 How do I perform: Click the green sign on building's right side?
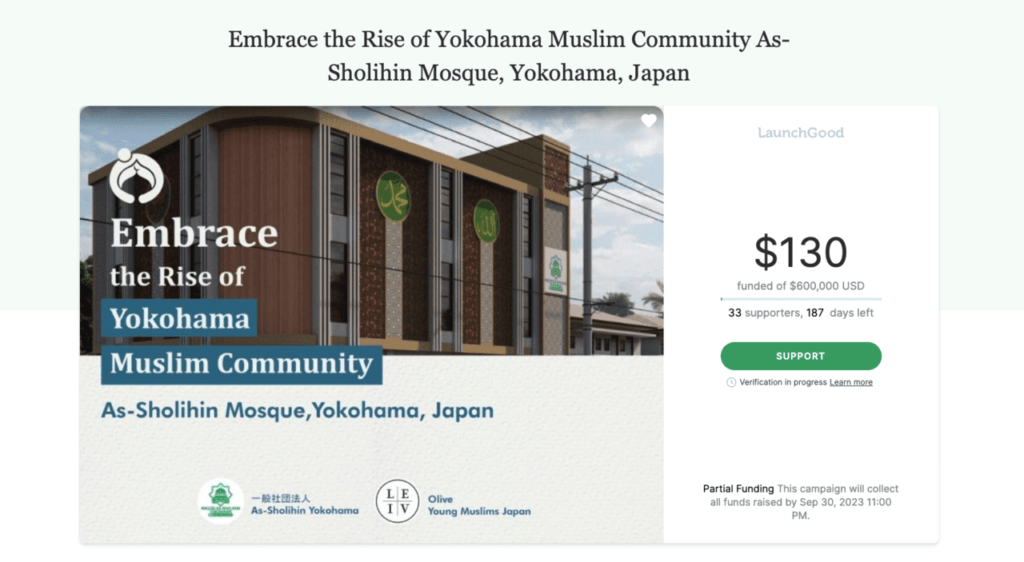pos(555,270)
